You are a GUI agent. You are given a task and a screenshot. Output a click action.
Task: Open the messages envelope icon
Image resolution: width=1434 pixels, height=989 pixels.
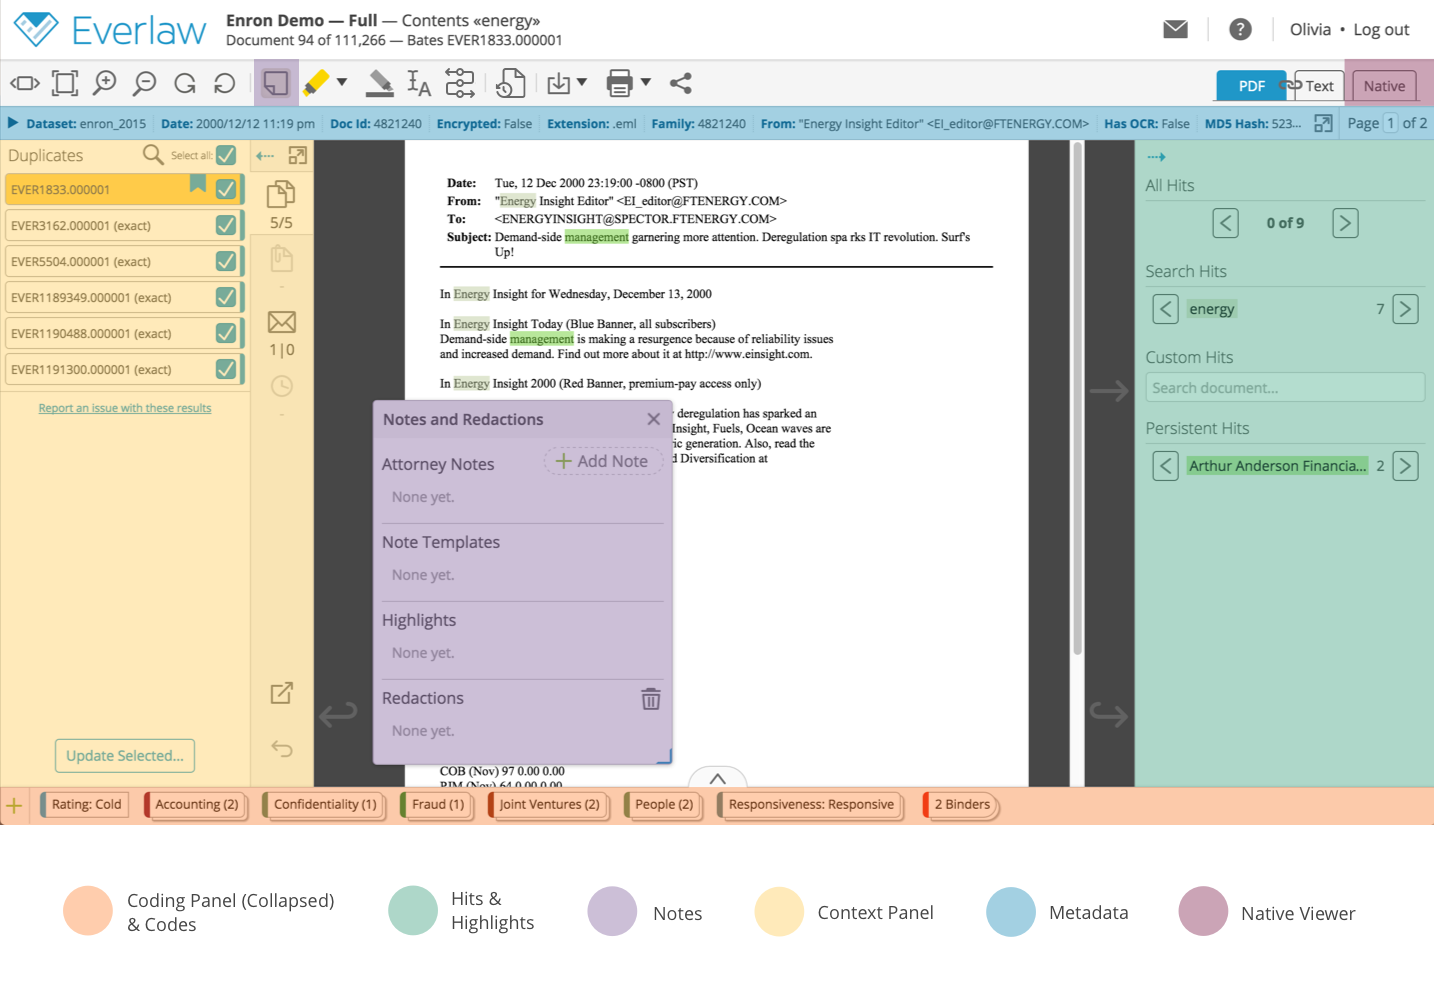[x=1176, y=29]
